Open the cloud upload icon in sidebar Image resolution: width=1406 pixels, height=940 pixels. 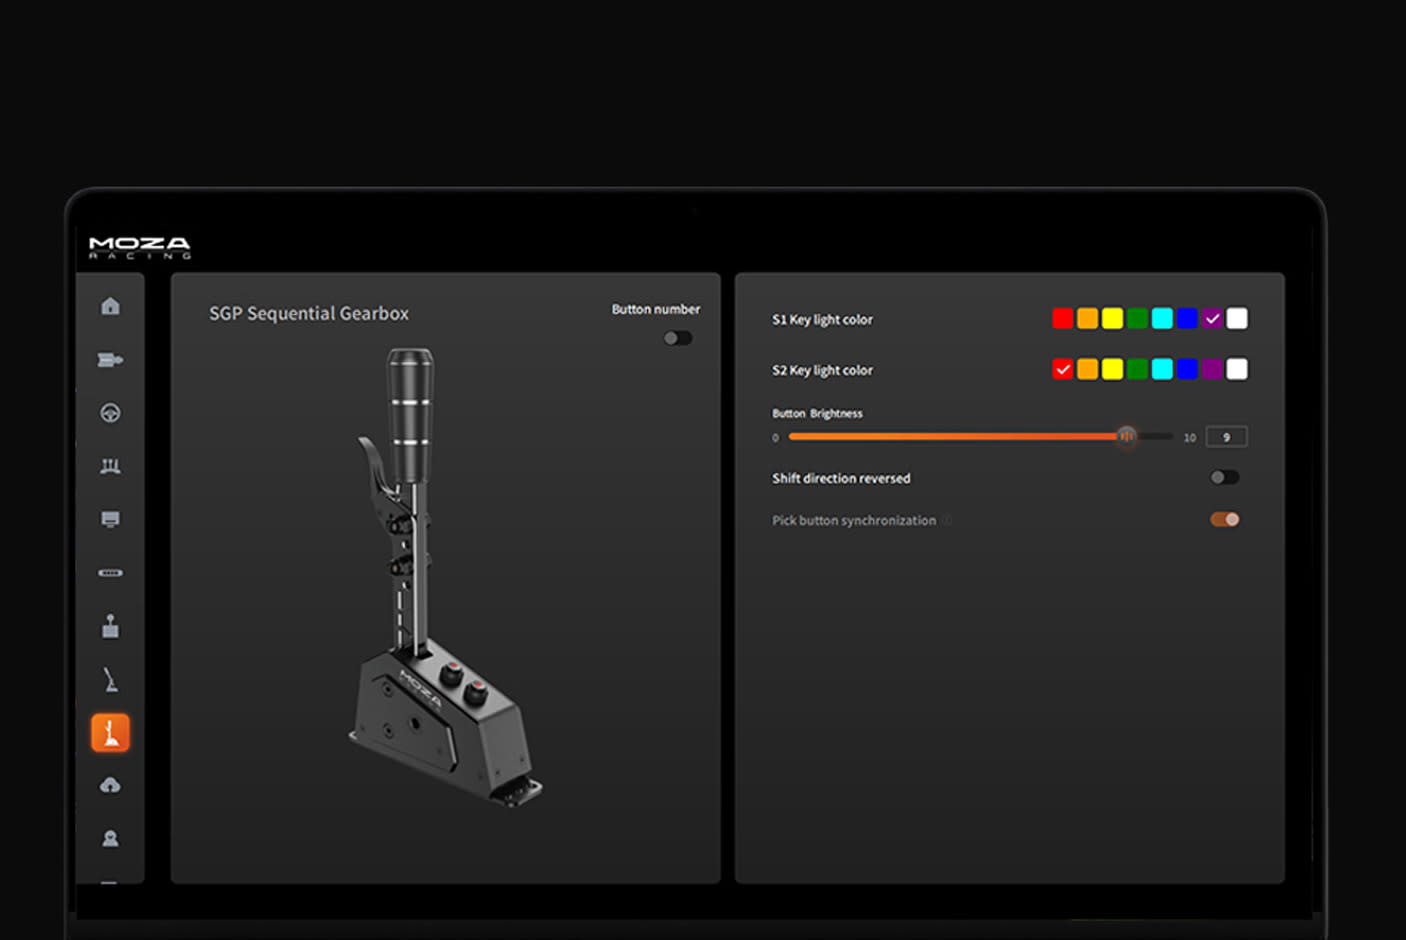110,785
